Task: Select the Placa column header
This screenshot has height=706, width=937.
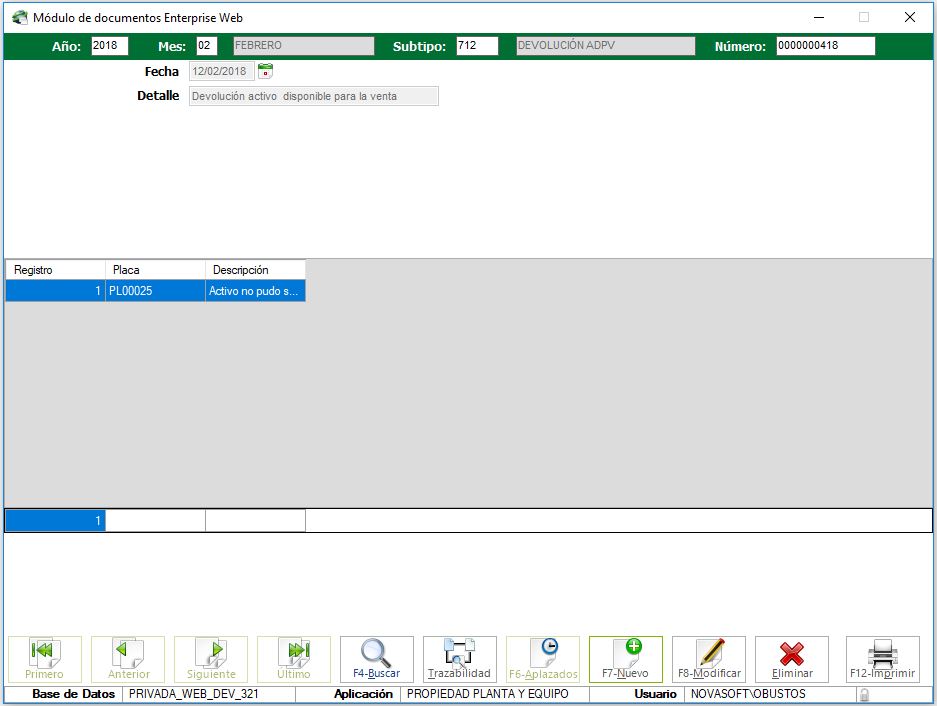Action: 155,270
